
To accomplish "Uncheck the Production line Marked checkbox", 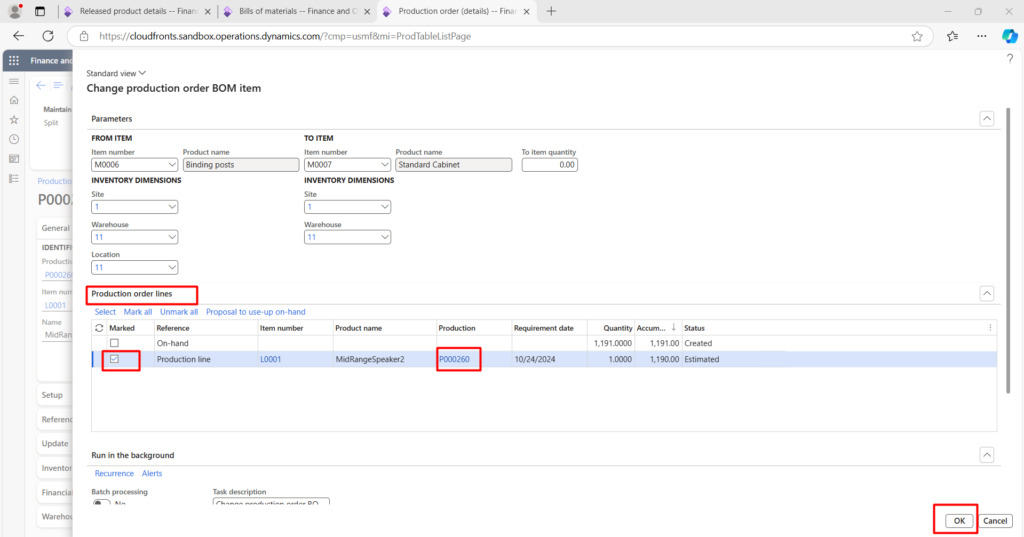I will (114, 359).
